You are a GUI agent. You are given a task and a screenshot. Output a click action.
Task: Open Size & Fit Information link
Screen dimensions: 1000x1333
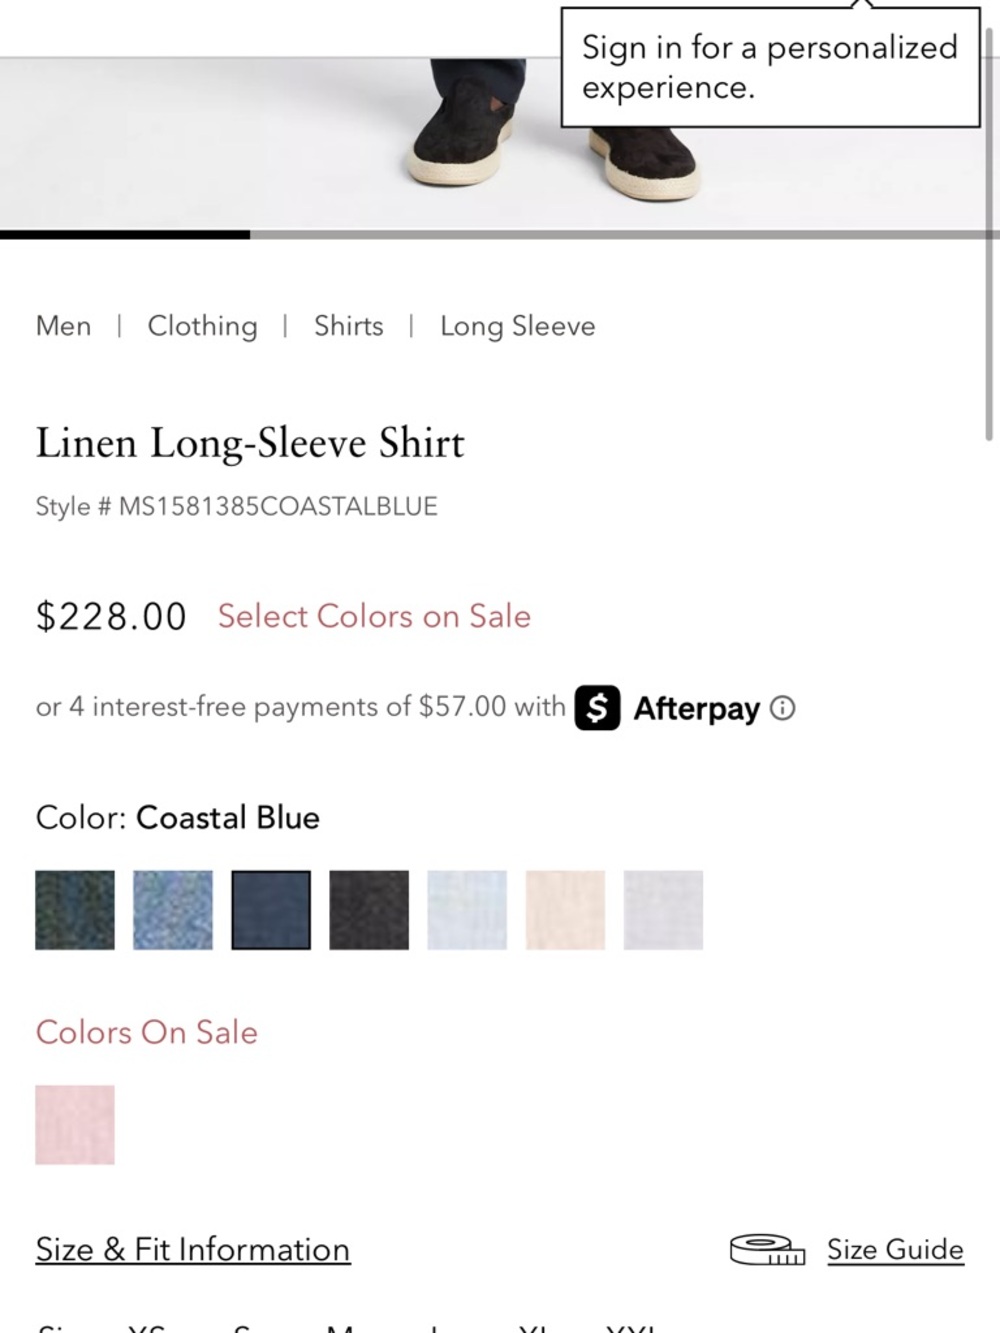[193, 1250]
